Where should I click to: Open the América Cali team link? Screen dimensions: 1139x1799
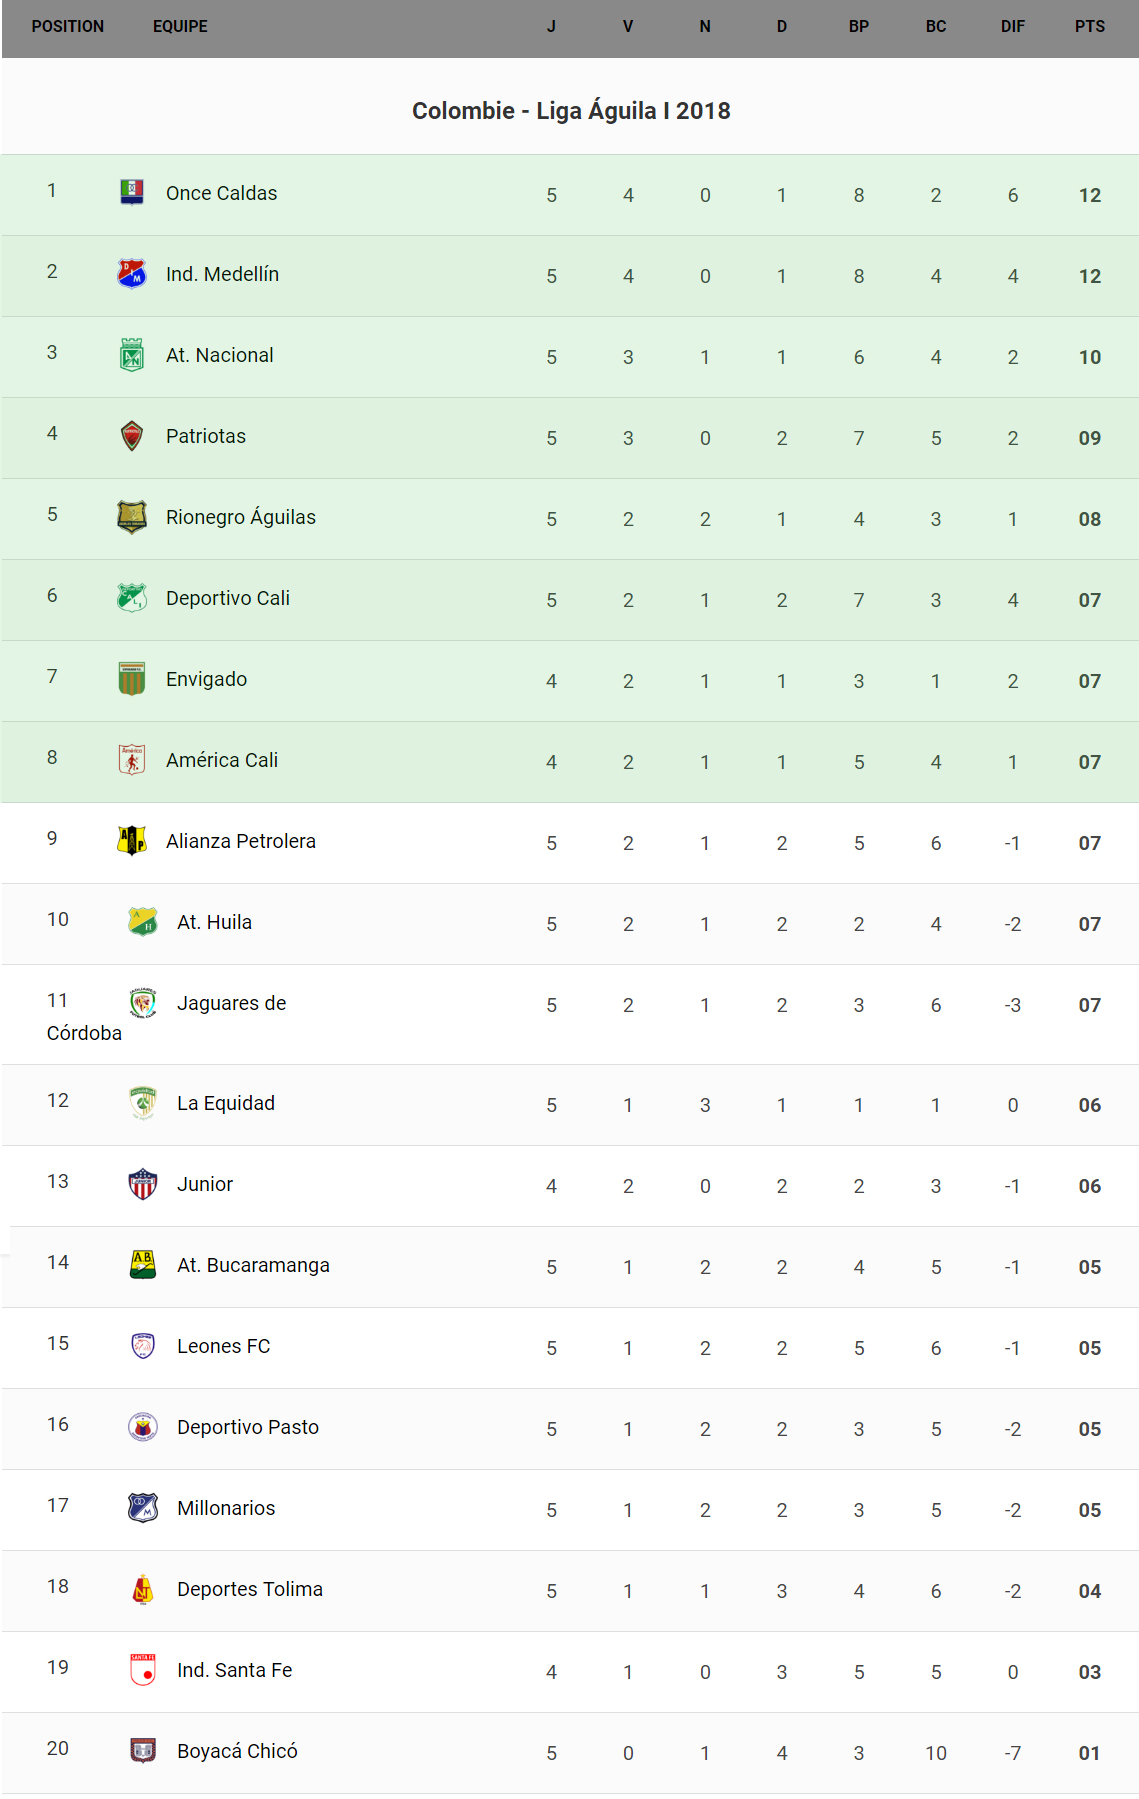pos(222,760)
